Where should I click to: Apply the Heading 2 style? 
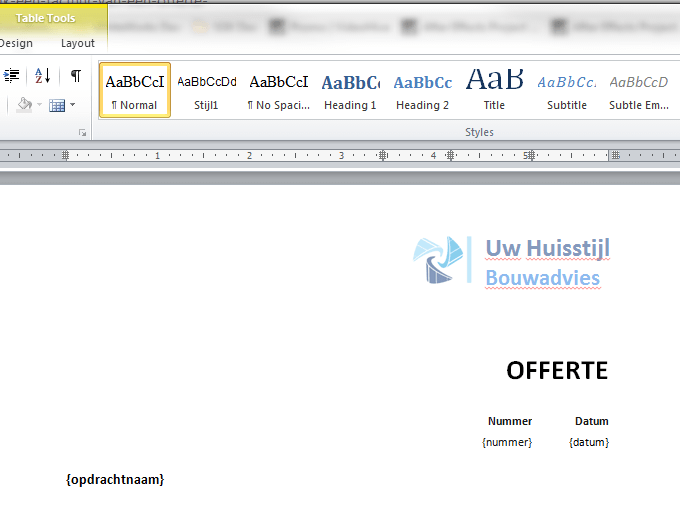coord(422,90)
